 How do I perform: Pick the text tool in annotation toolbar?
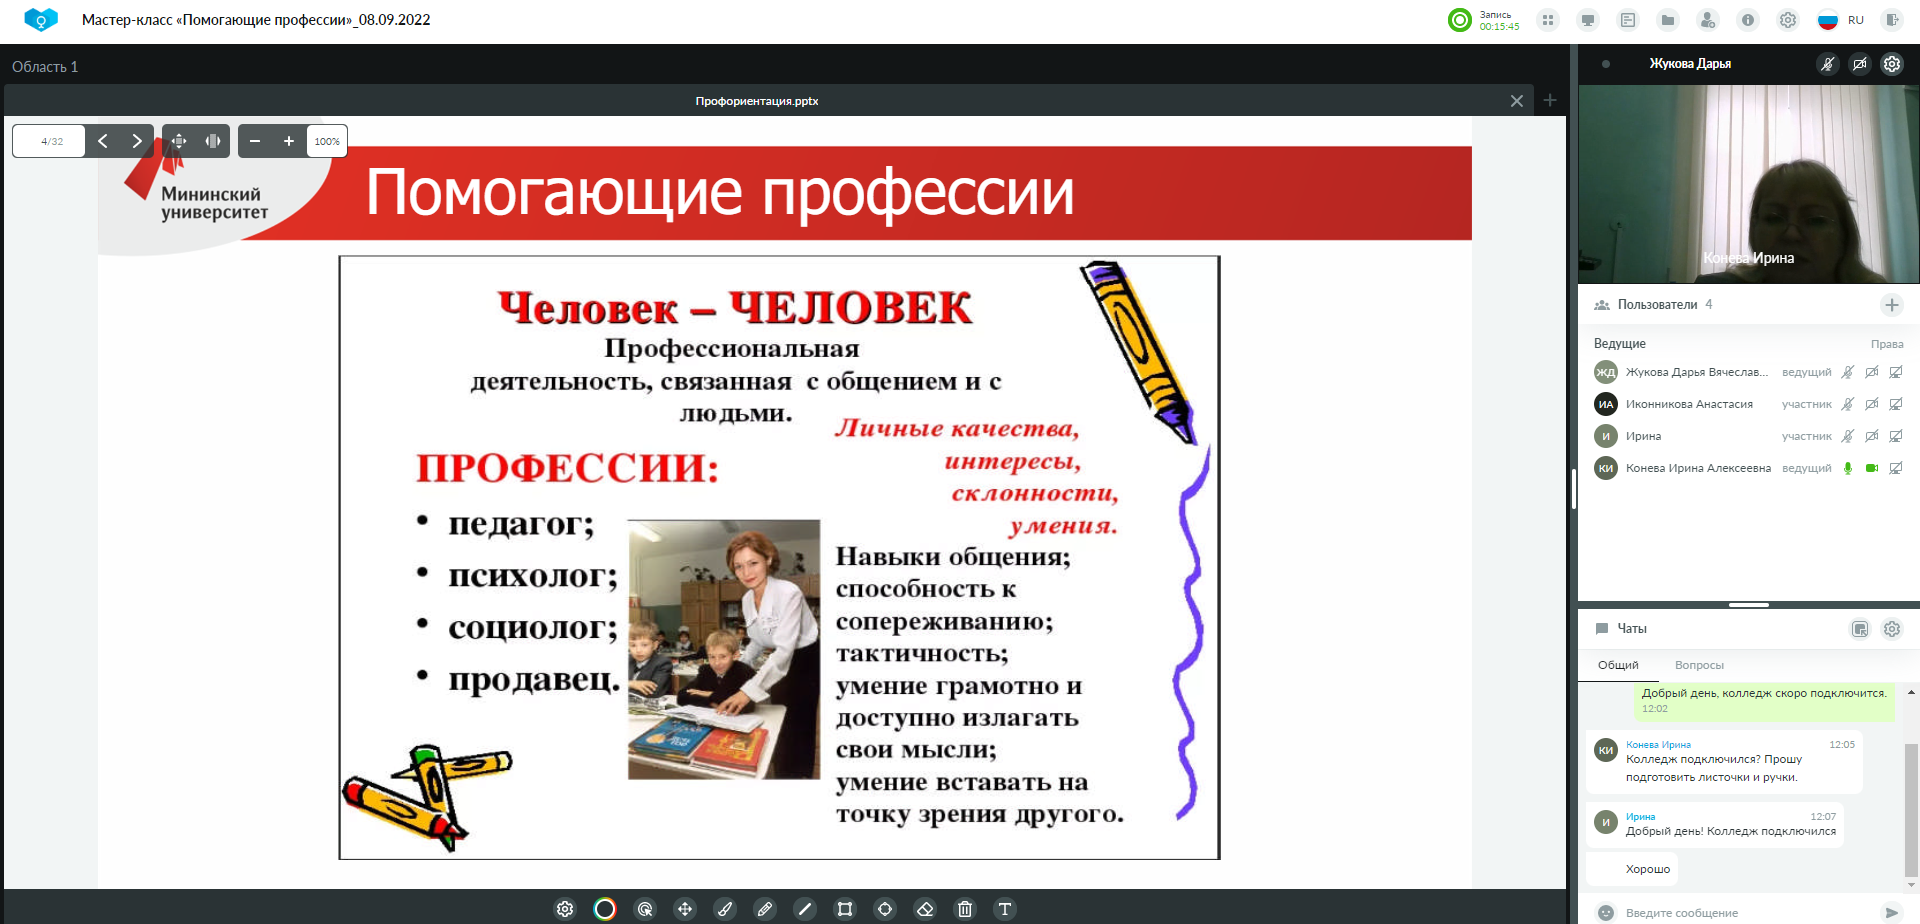point(1005,909)
